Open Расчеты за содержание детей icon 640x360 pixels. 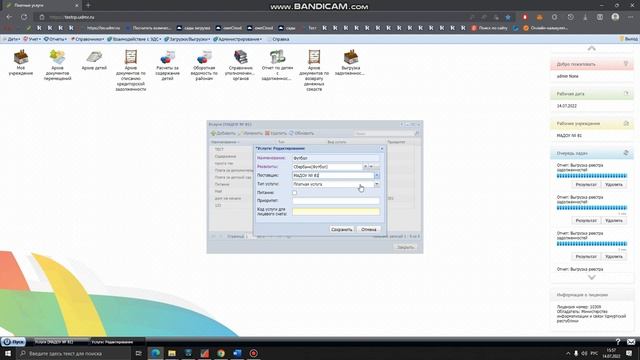pos(167,65)
